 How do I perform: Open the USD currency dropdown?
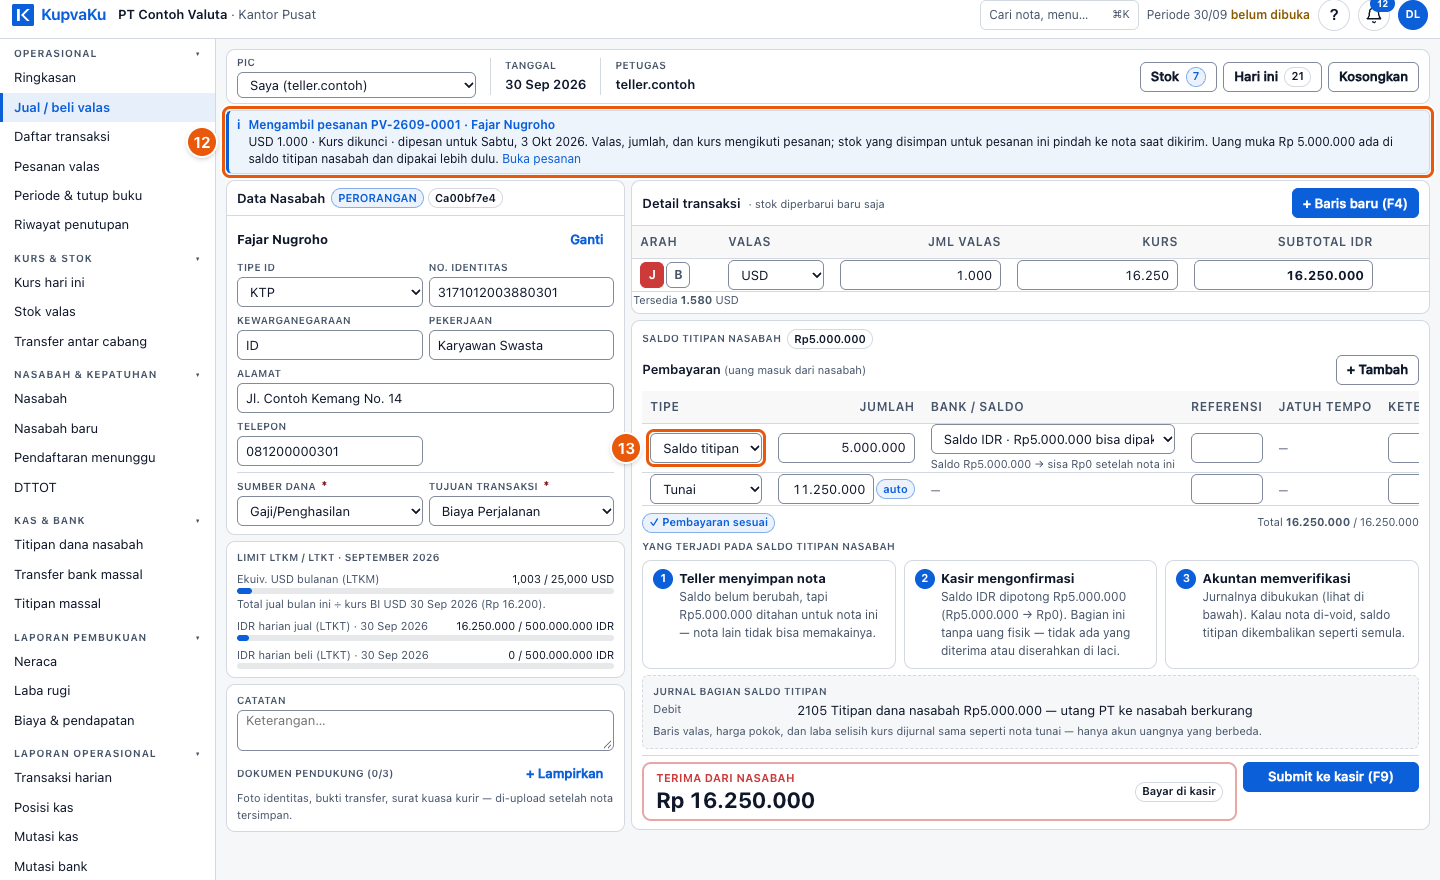pos(776,275)
